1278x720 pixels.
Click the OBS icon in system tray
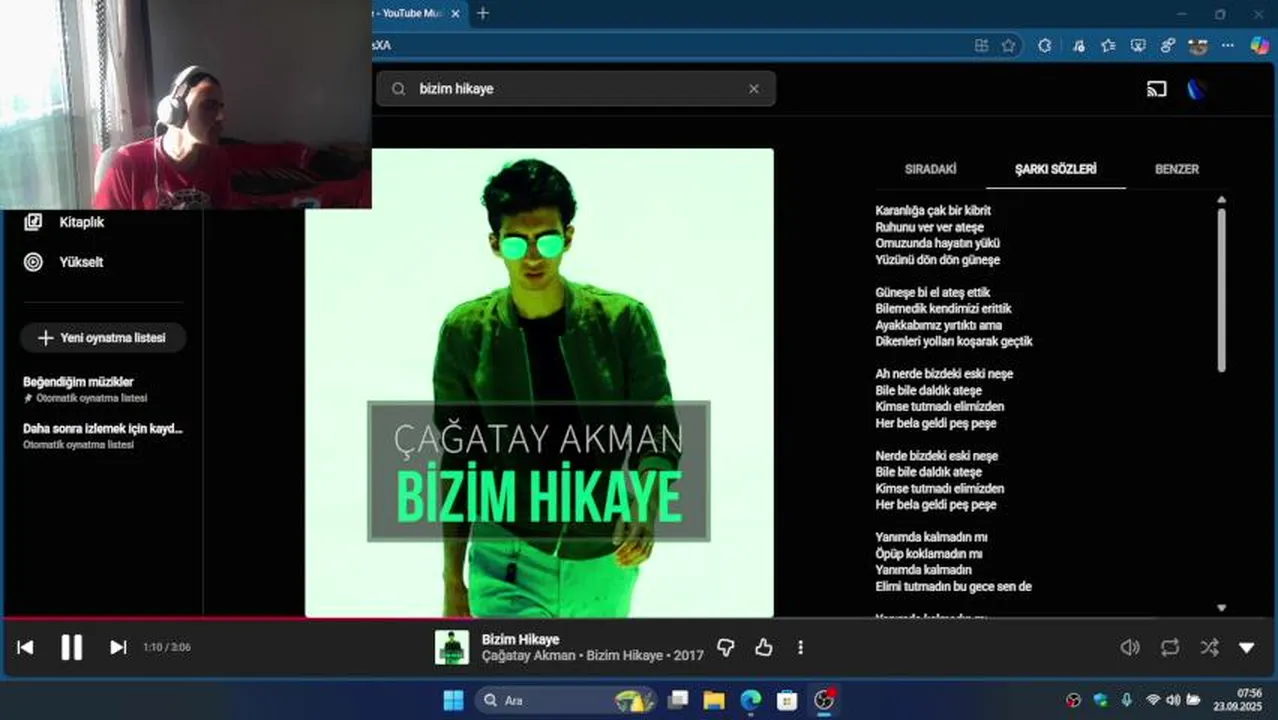coord(1074,700)
